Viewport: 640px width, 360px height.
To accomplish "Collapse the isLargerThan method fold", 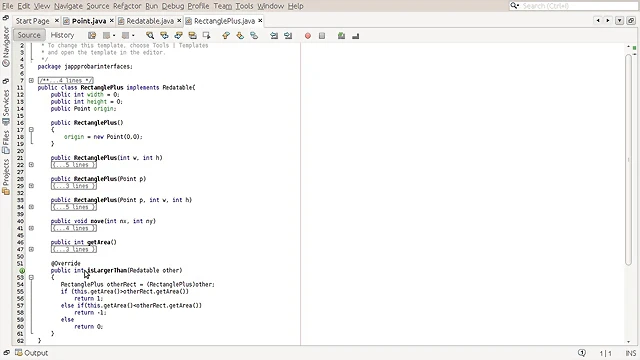I will click(31, 278).
